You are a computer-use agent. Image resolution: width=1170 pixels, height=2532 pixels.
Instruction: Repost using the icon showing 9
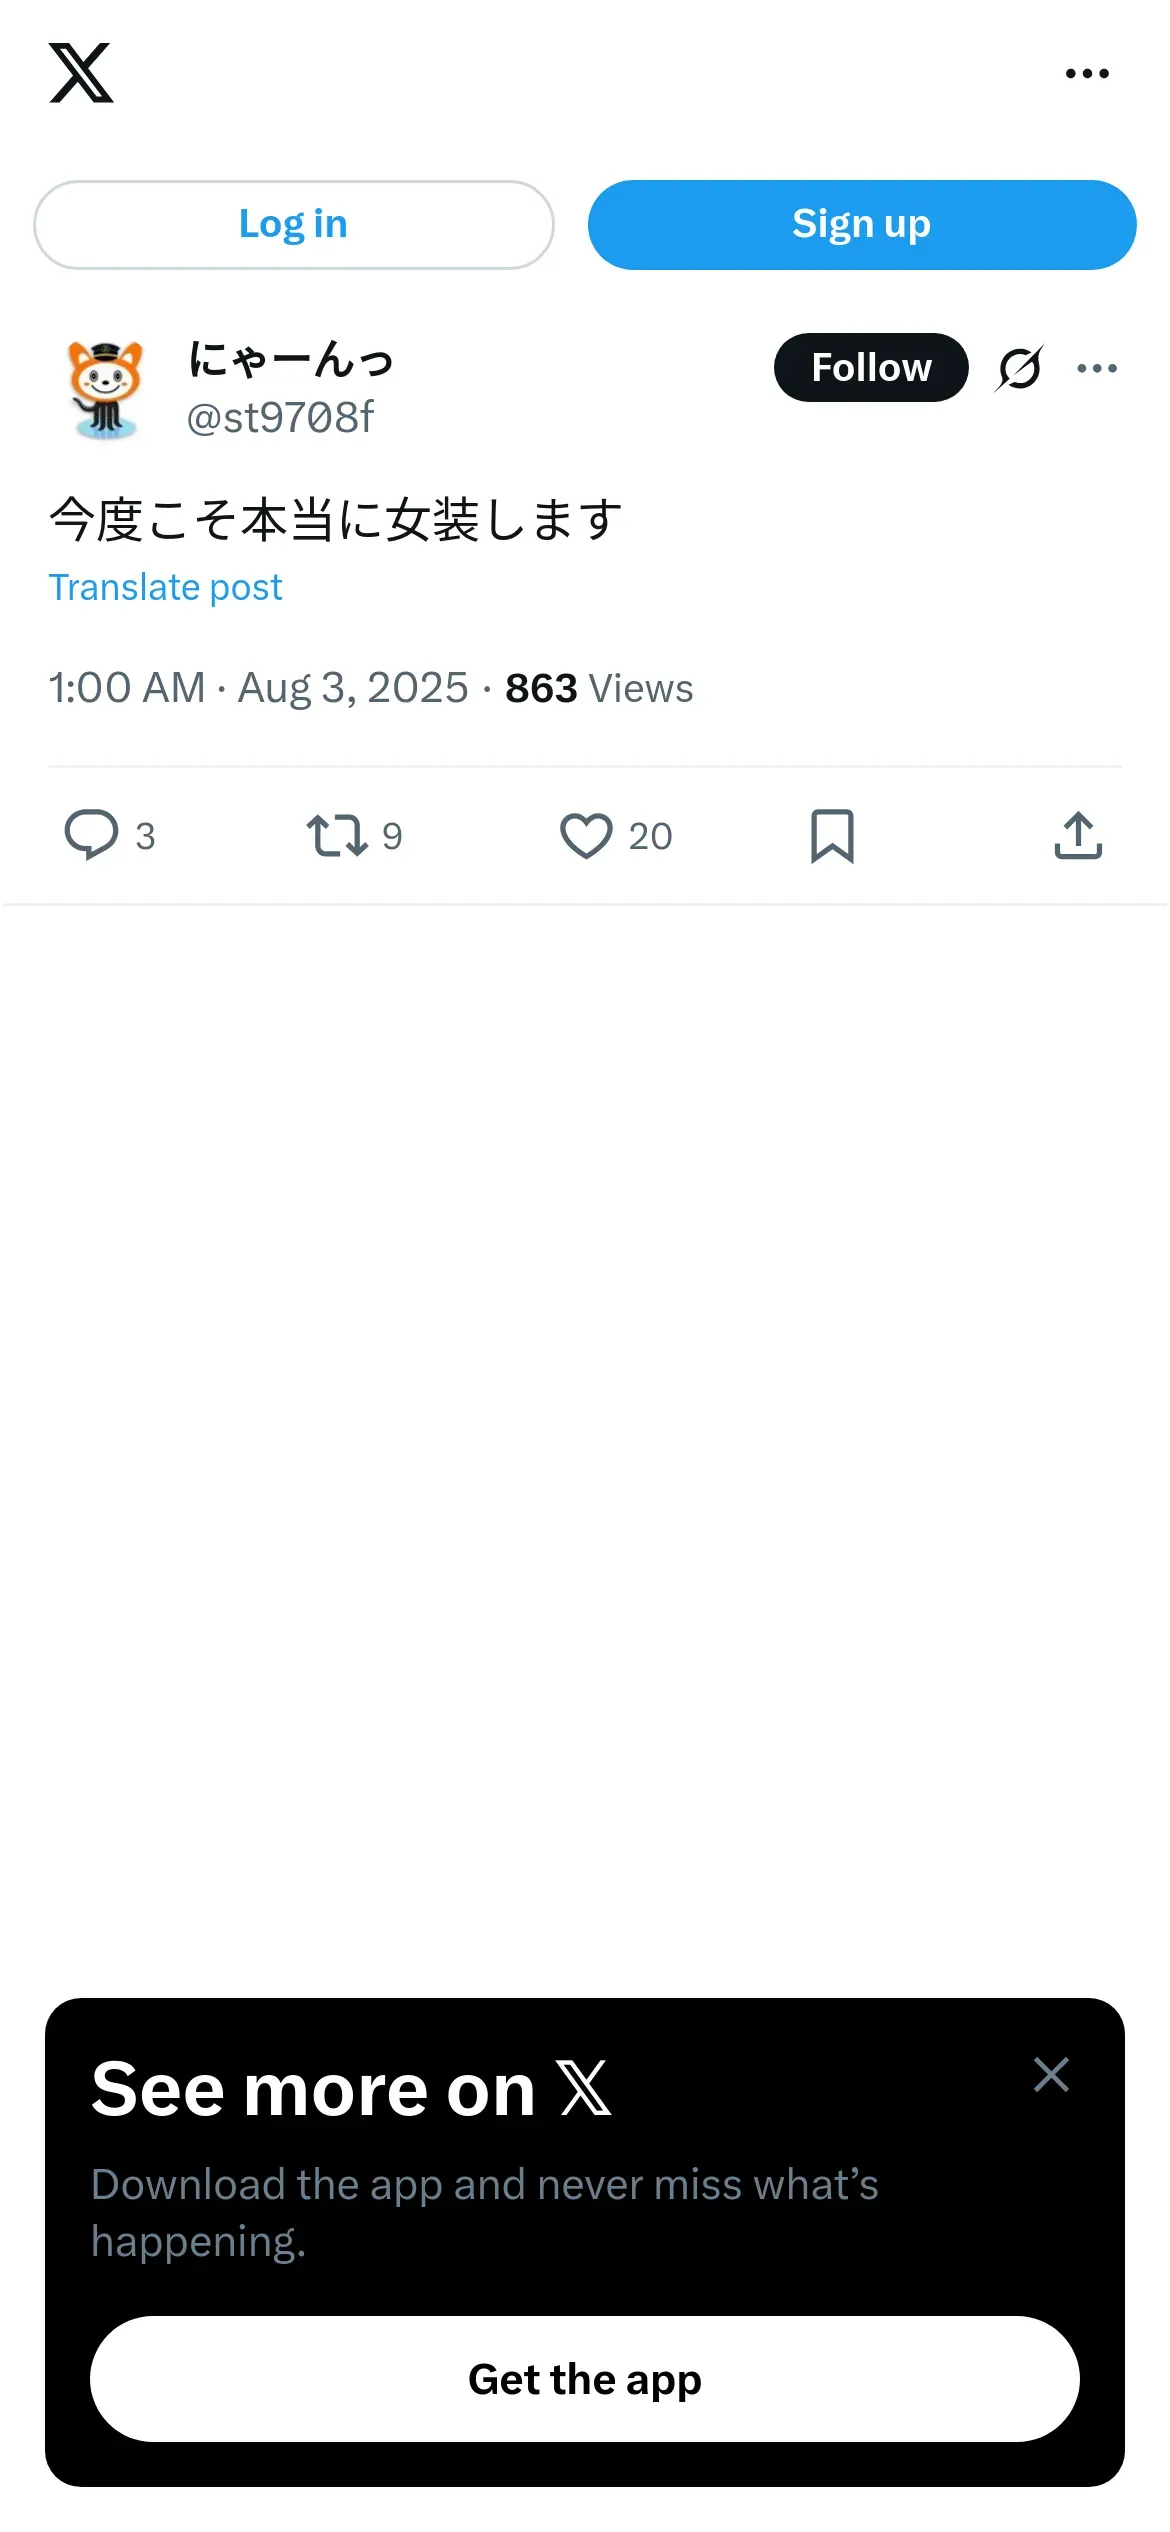(x=337, y=835)
